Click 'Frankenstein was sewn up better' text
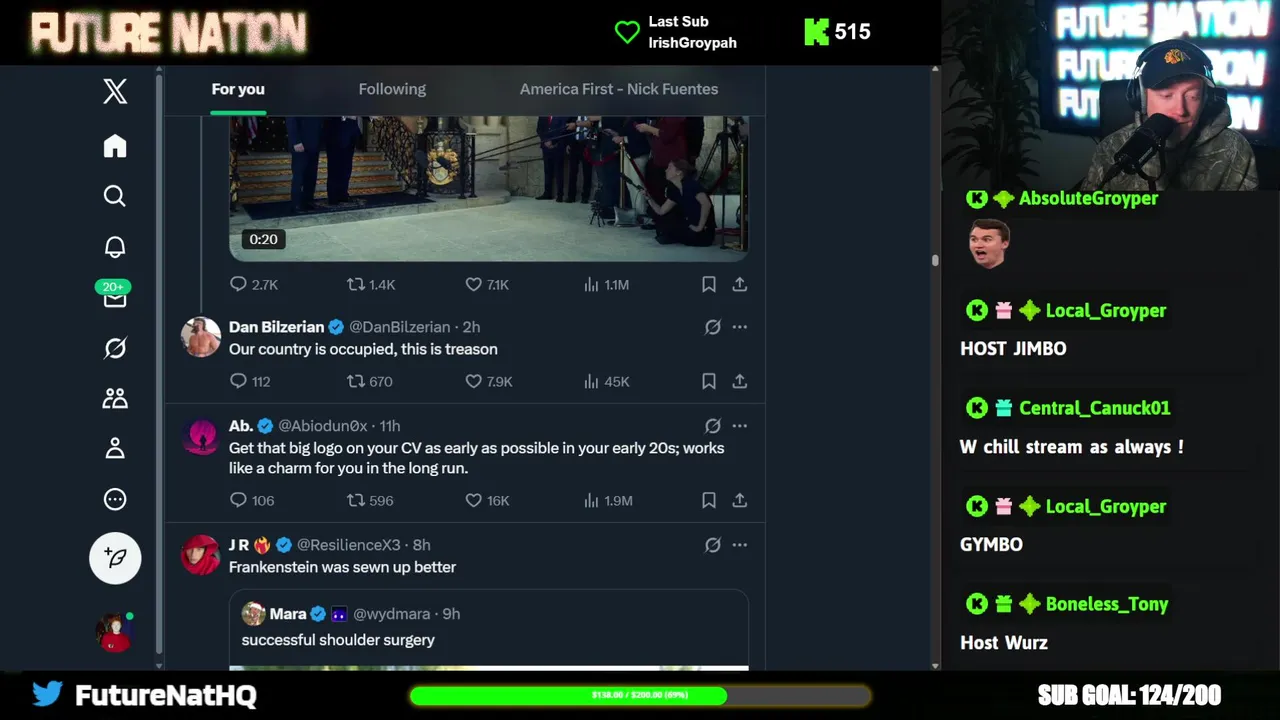This screenshot has width=1280, height=720. 342,567
